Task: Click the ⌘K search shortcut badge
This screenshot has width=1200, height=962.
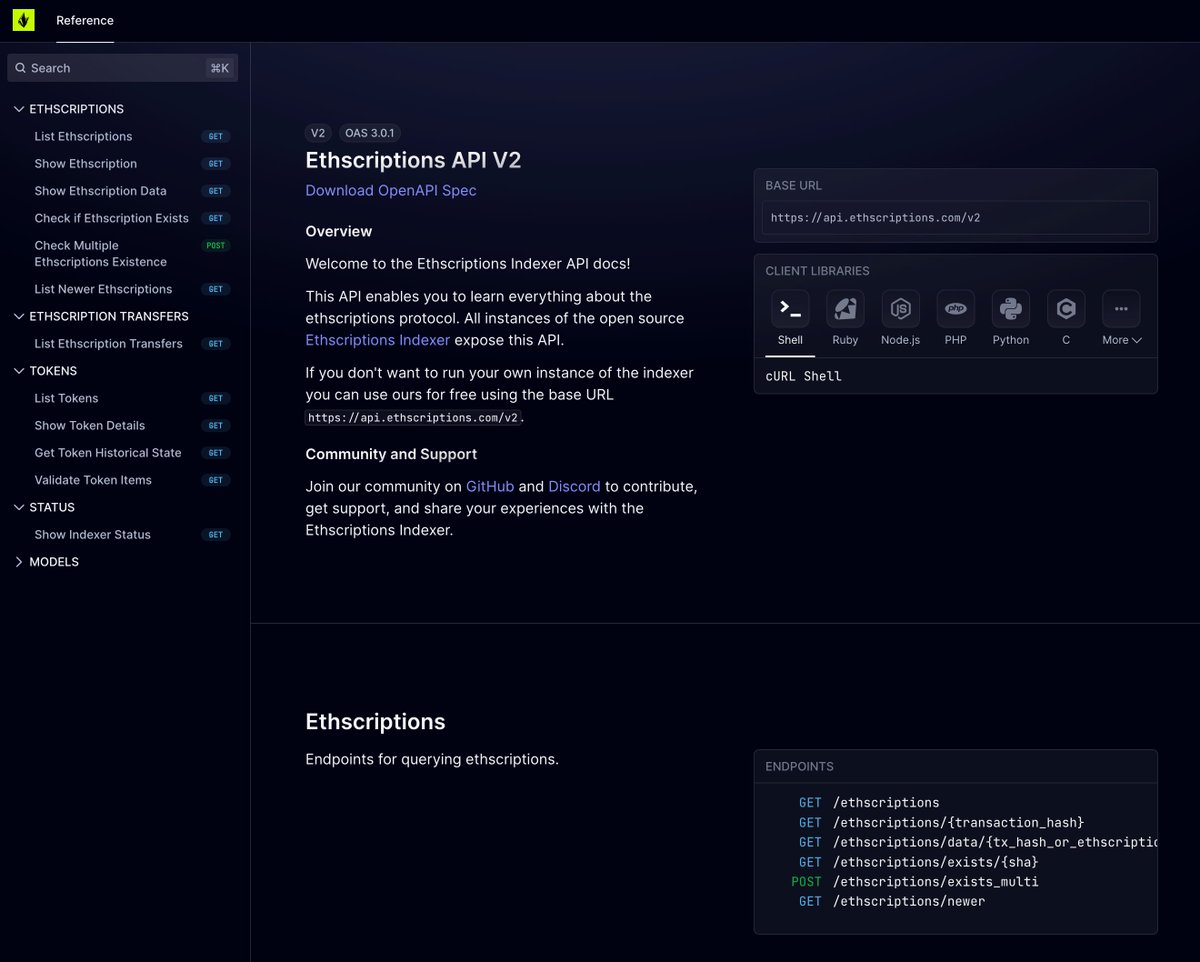Action: (x=219, y=68)
